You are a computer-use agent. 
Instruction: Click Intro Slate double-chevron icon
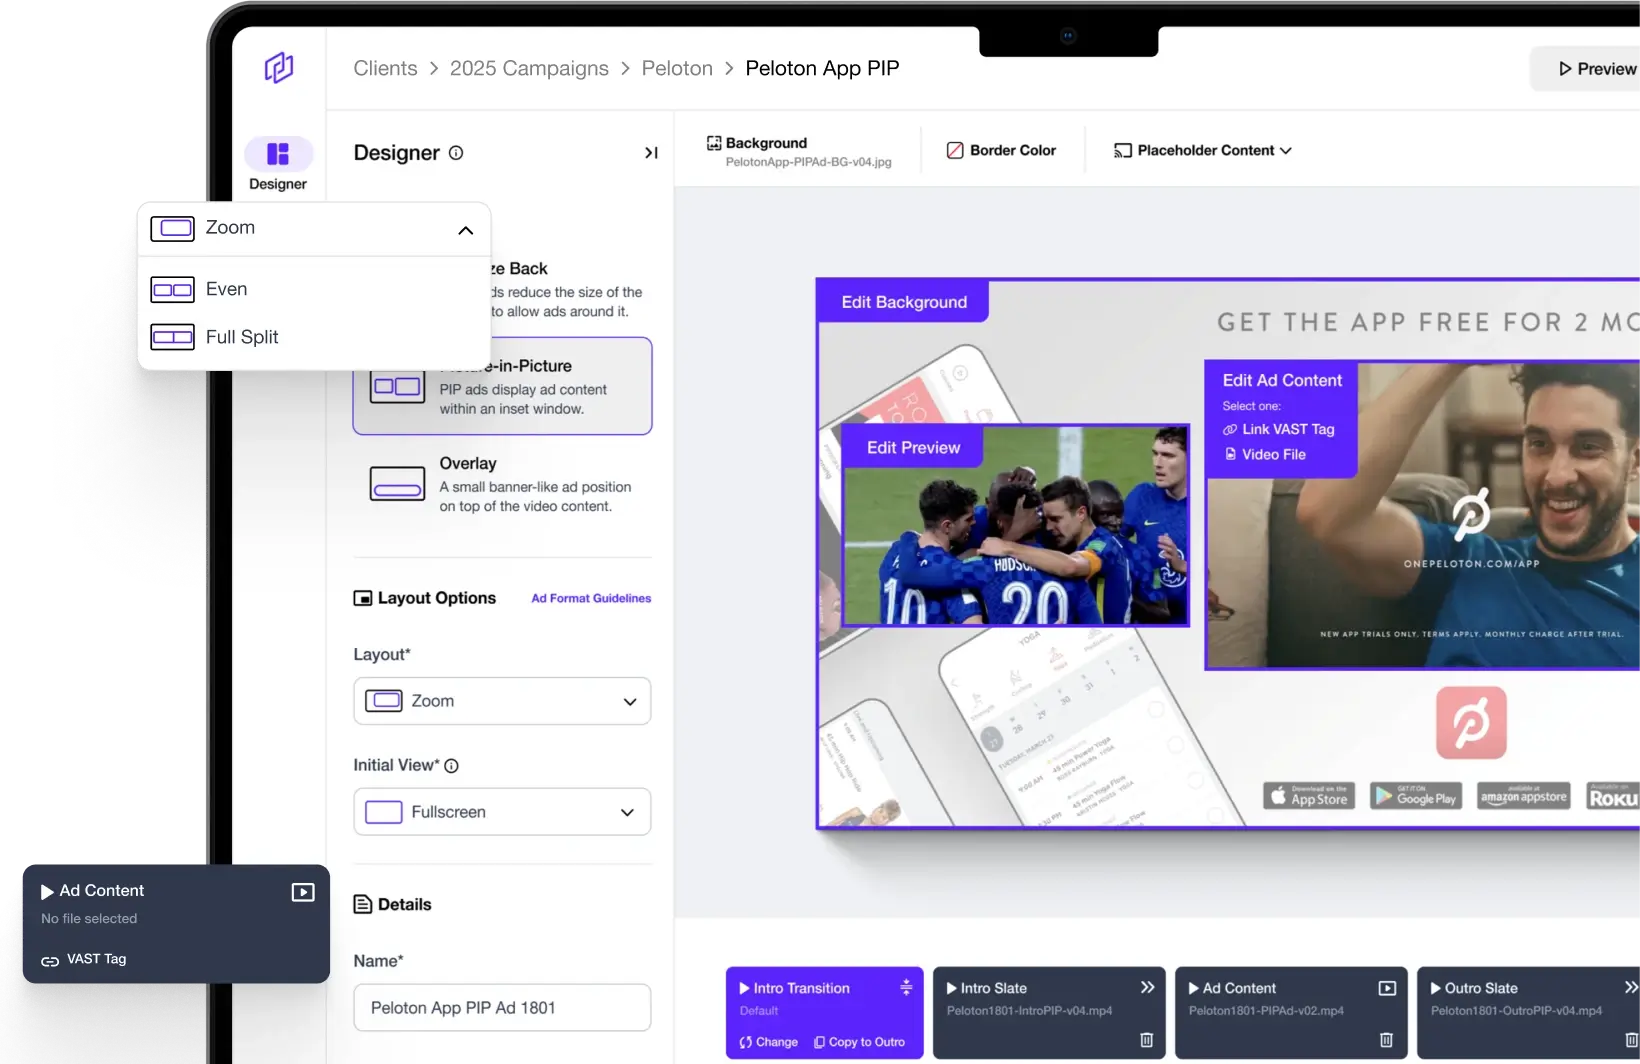pos(1148,988)
